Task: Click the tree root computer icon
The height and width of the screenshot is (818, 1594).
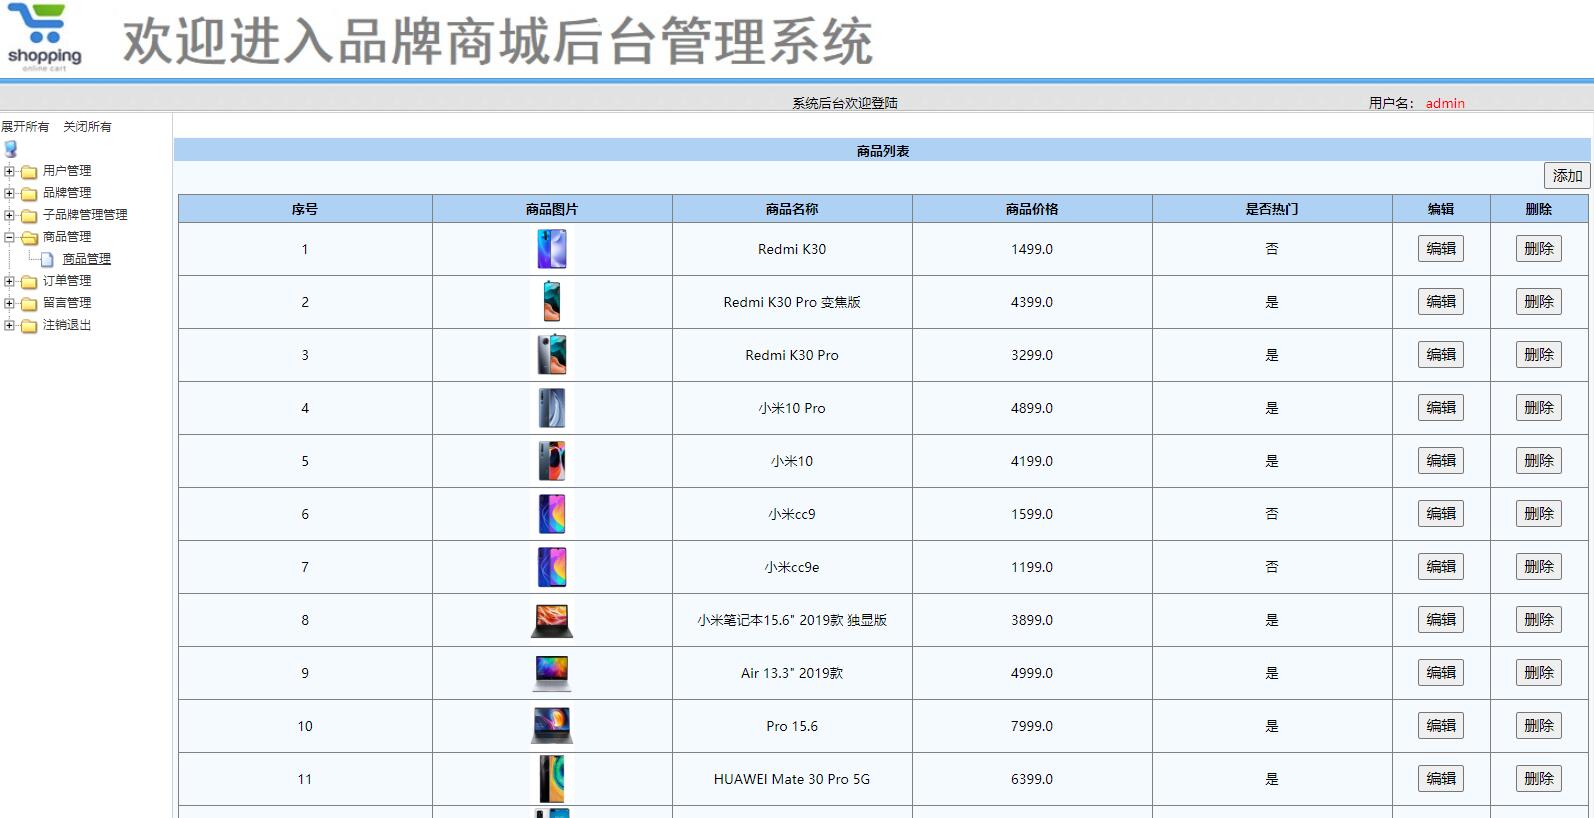Action: 11,149
